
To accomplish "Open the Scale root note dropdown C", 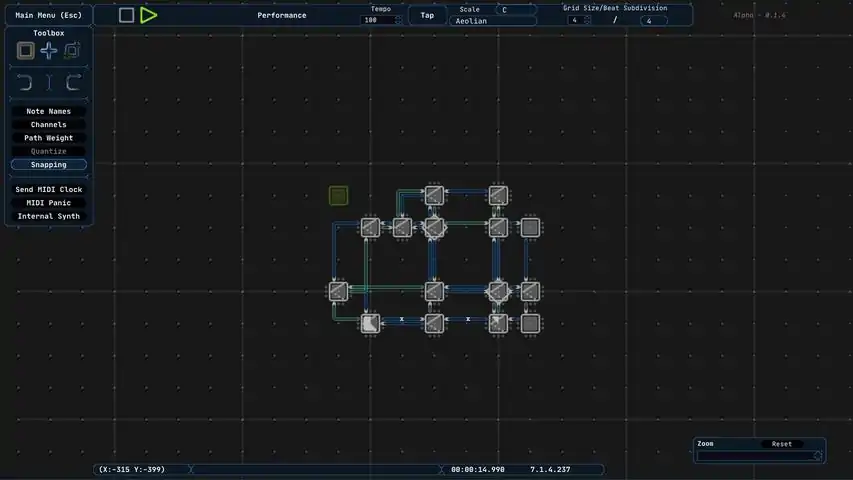I will [x=516, y=10].
